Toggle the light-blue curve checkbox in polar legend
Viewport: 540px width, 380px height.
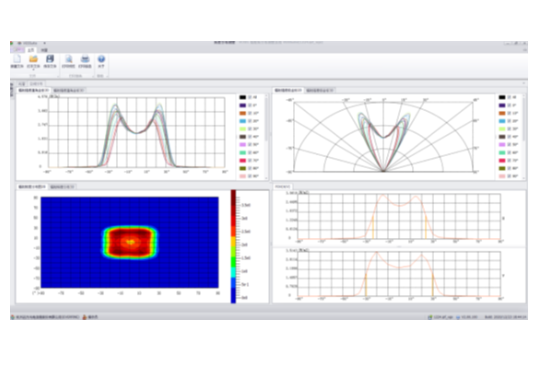coord(509,121)
